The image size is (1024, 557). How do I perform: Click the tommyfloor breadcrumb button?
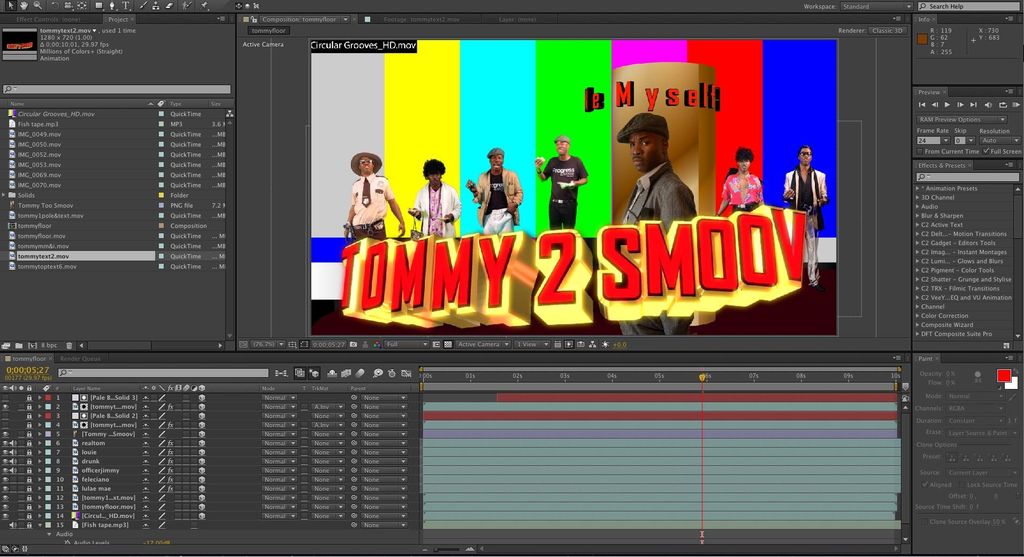pos(268,31)
